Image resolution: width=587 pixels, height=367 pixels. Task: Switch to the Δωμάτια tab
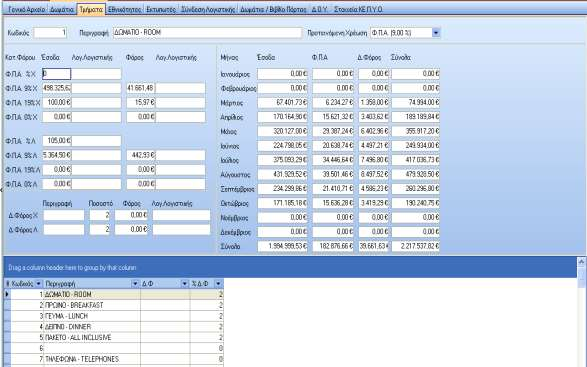point(62,9)
